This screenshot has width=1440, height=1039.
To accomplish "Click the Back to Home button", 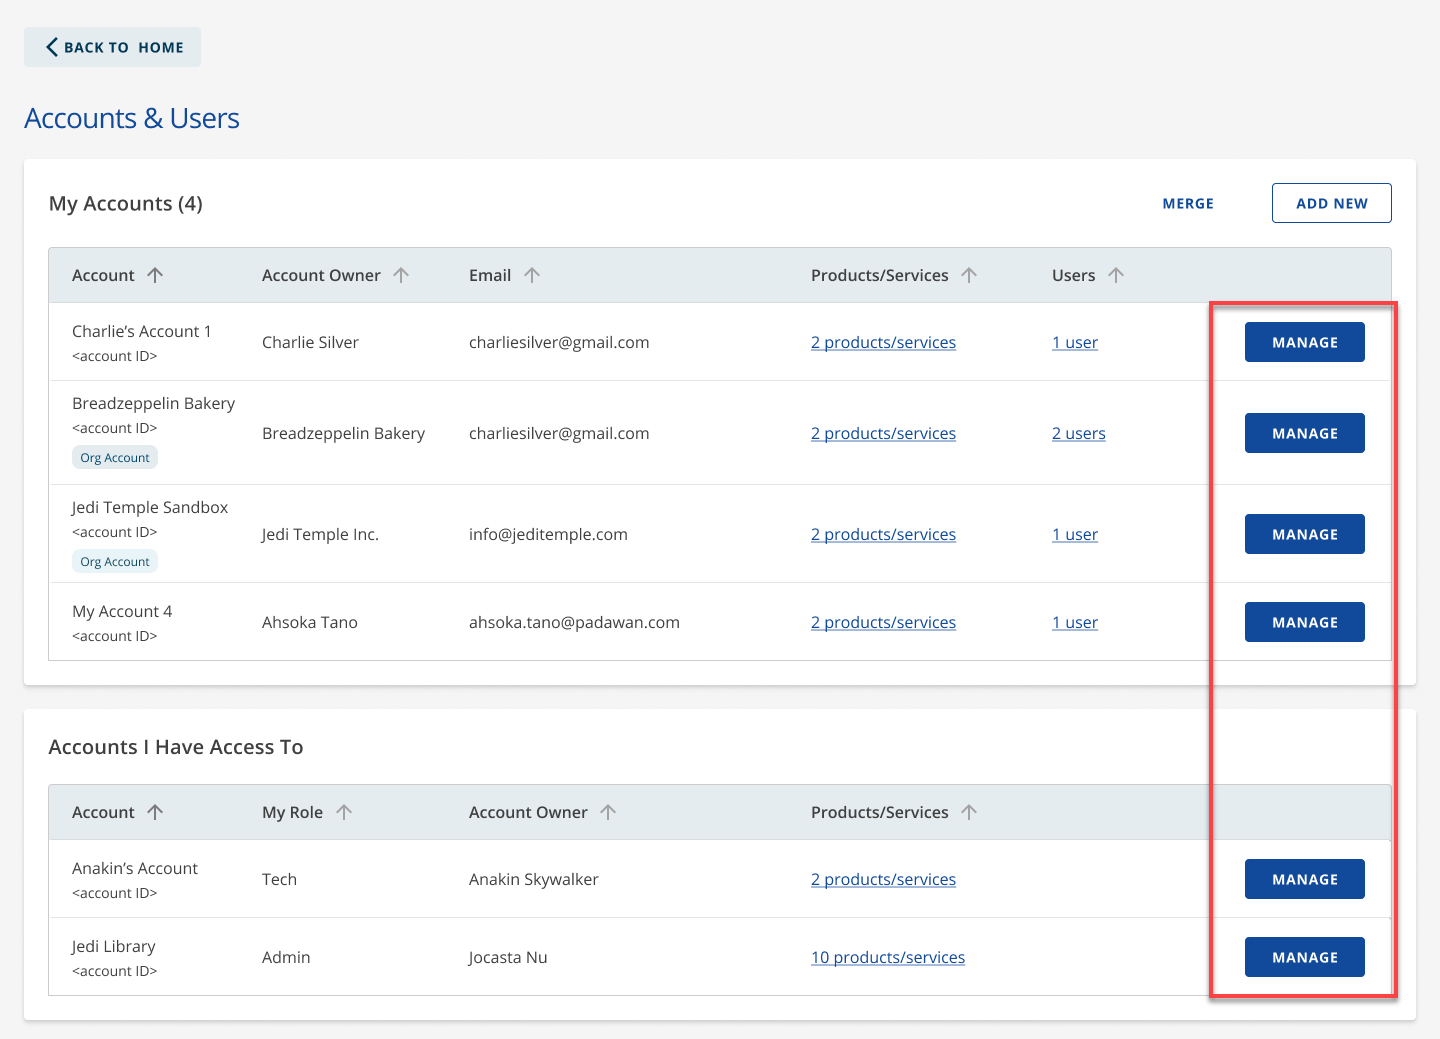I will pyautogui.click(x=112, y=47).
